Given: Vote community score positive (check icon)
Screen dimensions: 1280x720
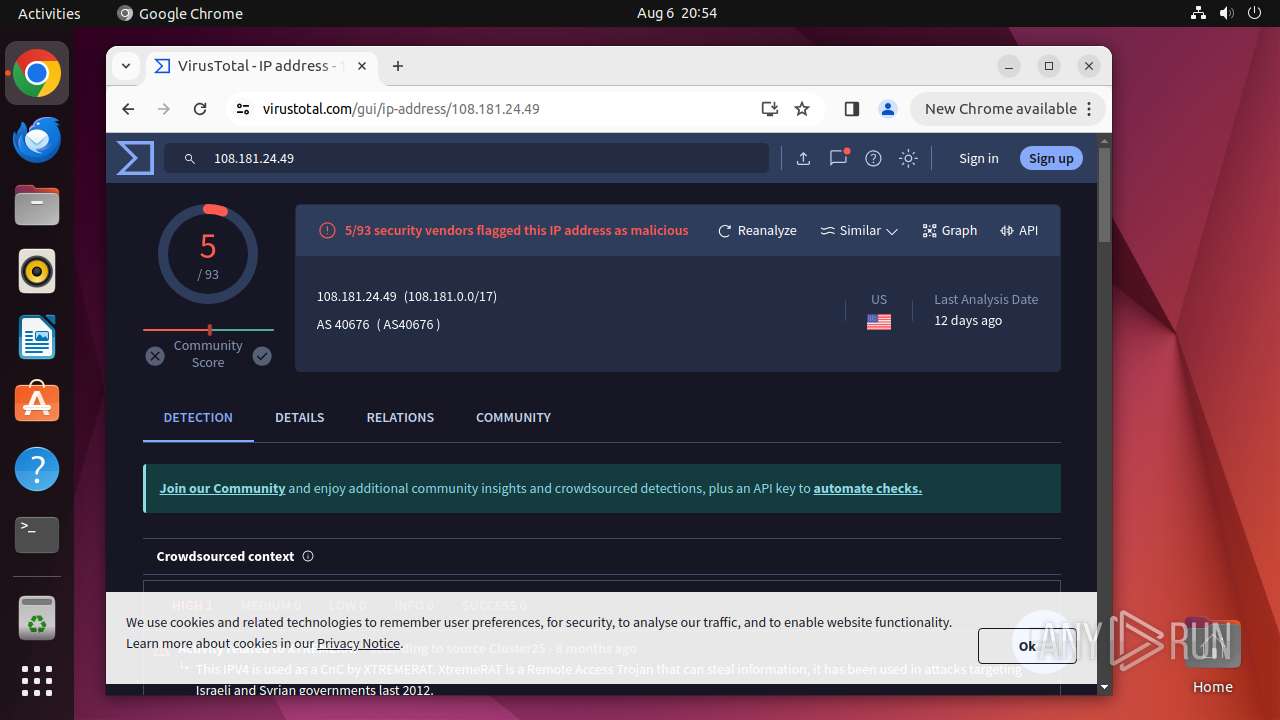Looking at the screenshot, I should tap(262, 356).
